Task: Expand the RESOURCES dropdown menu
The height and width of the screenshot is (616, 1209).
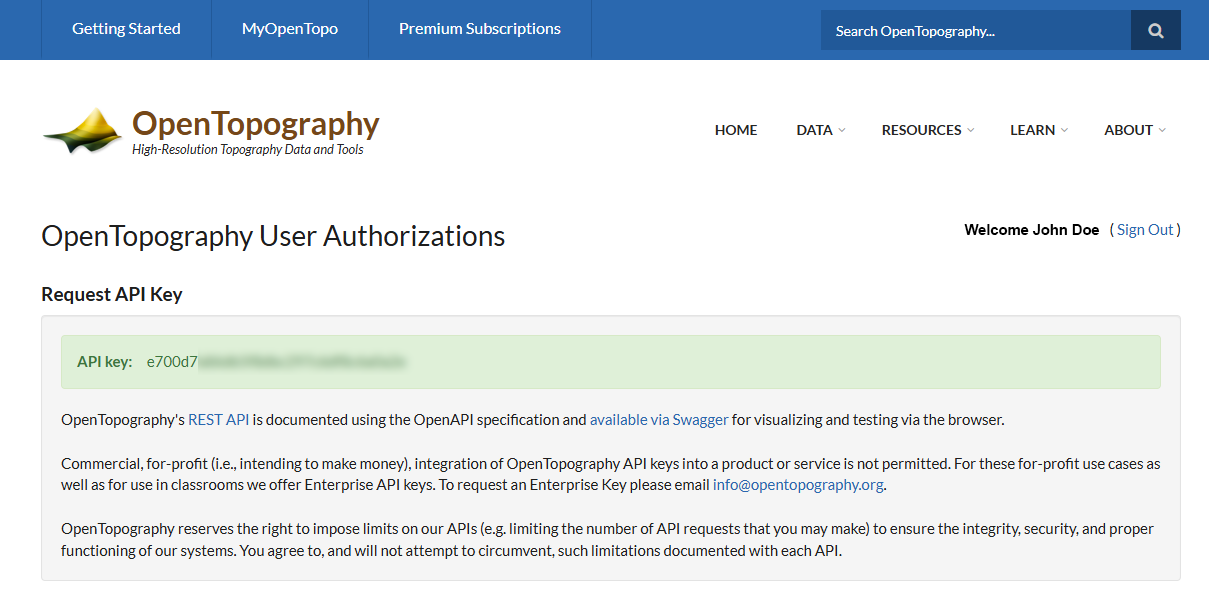Action: click(928, 130)
